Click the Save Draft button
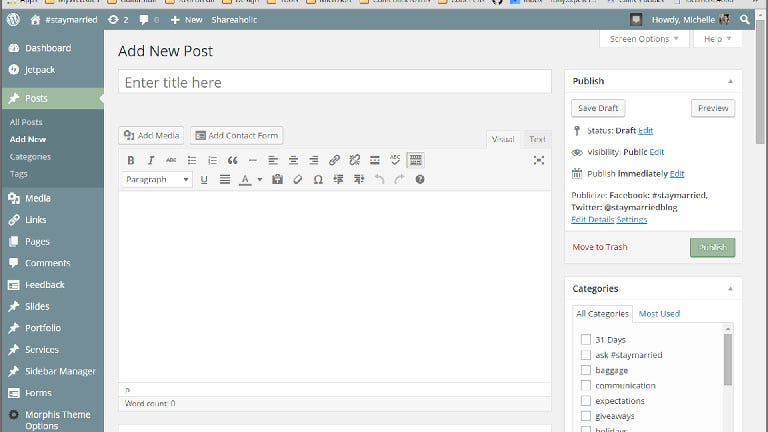The image size is (768, 432). [598, 108]
